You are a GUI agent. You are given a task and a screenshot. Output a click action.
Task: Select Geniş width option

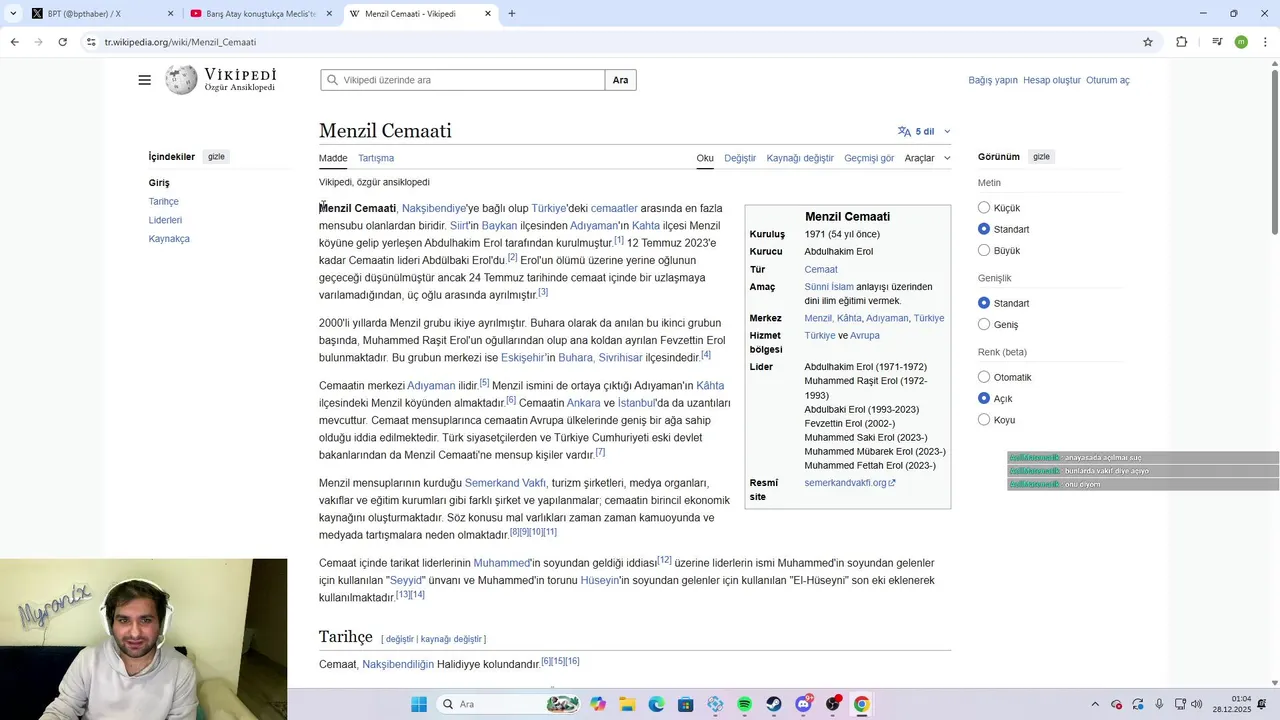point(984,324)
